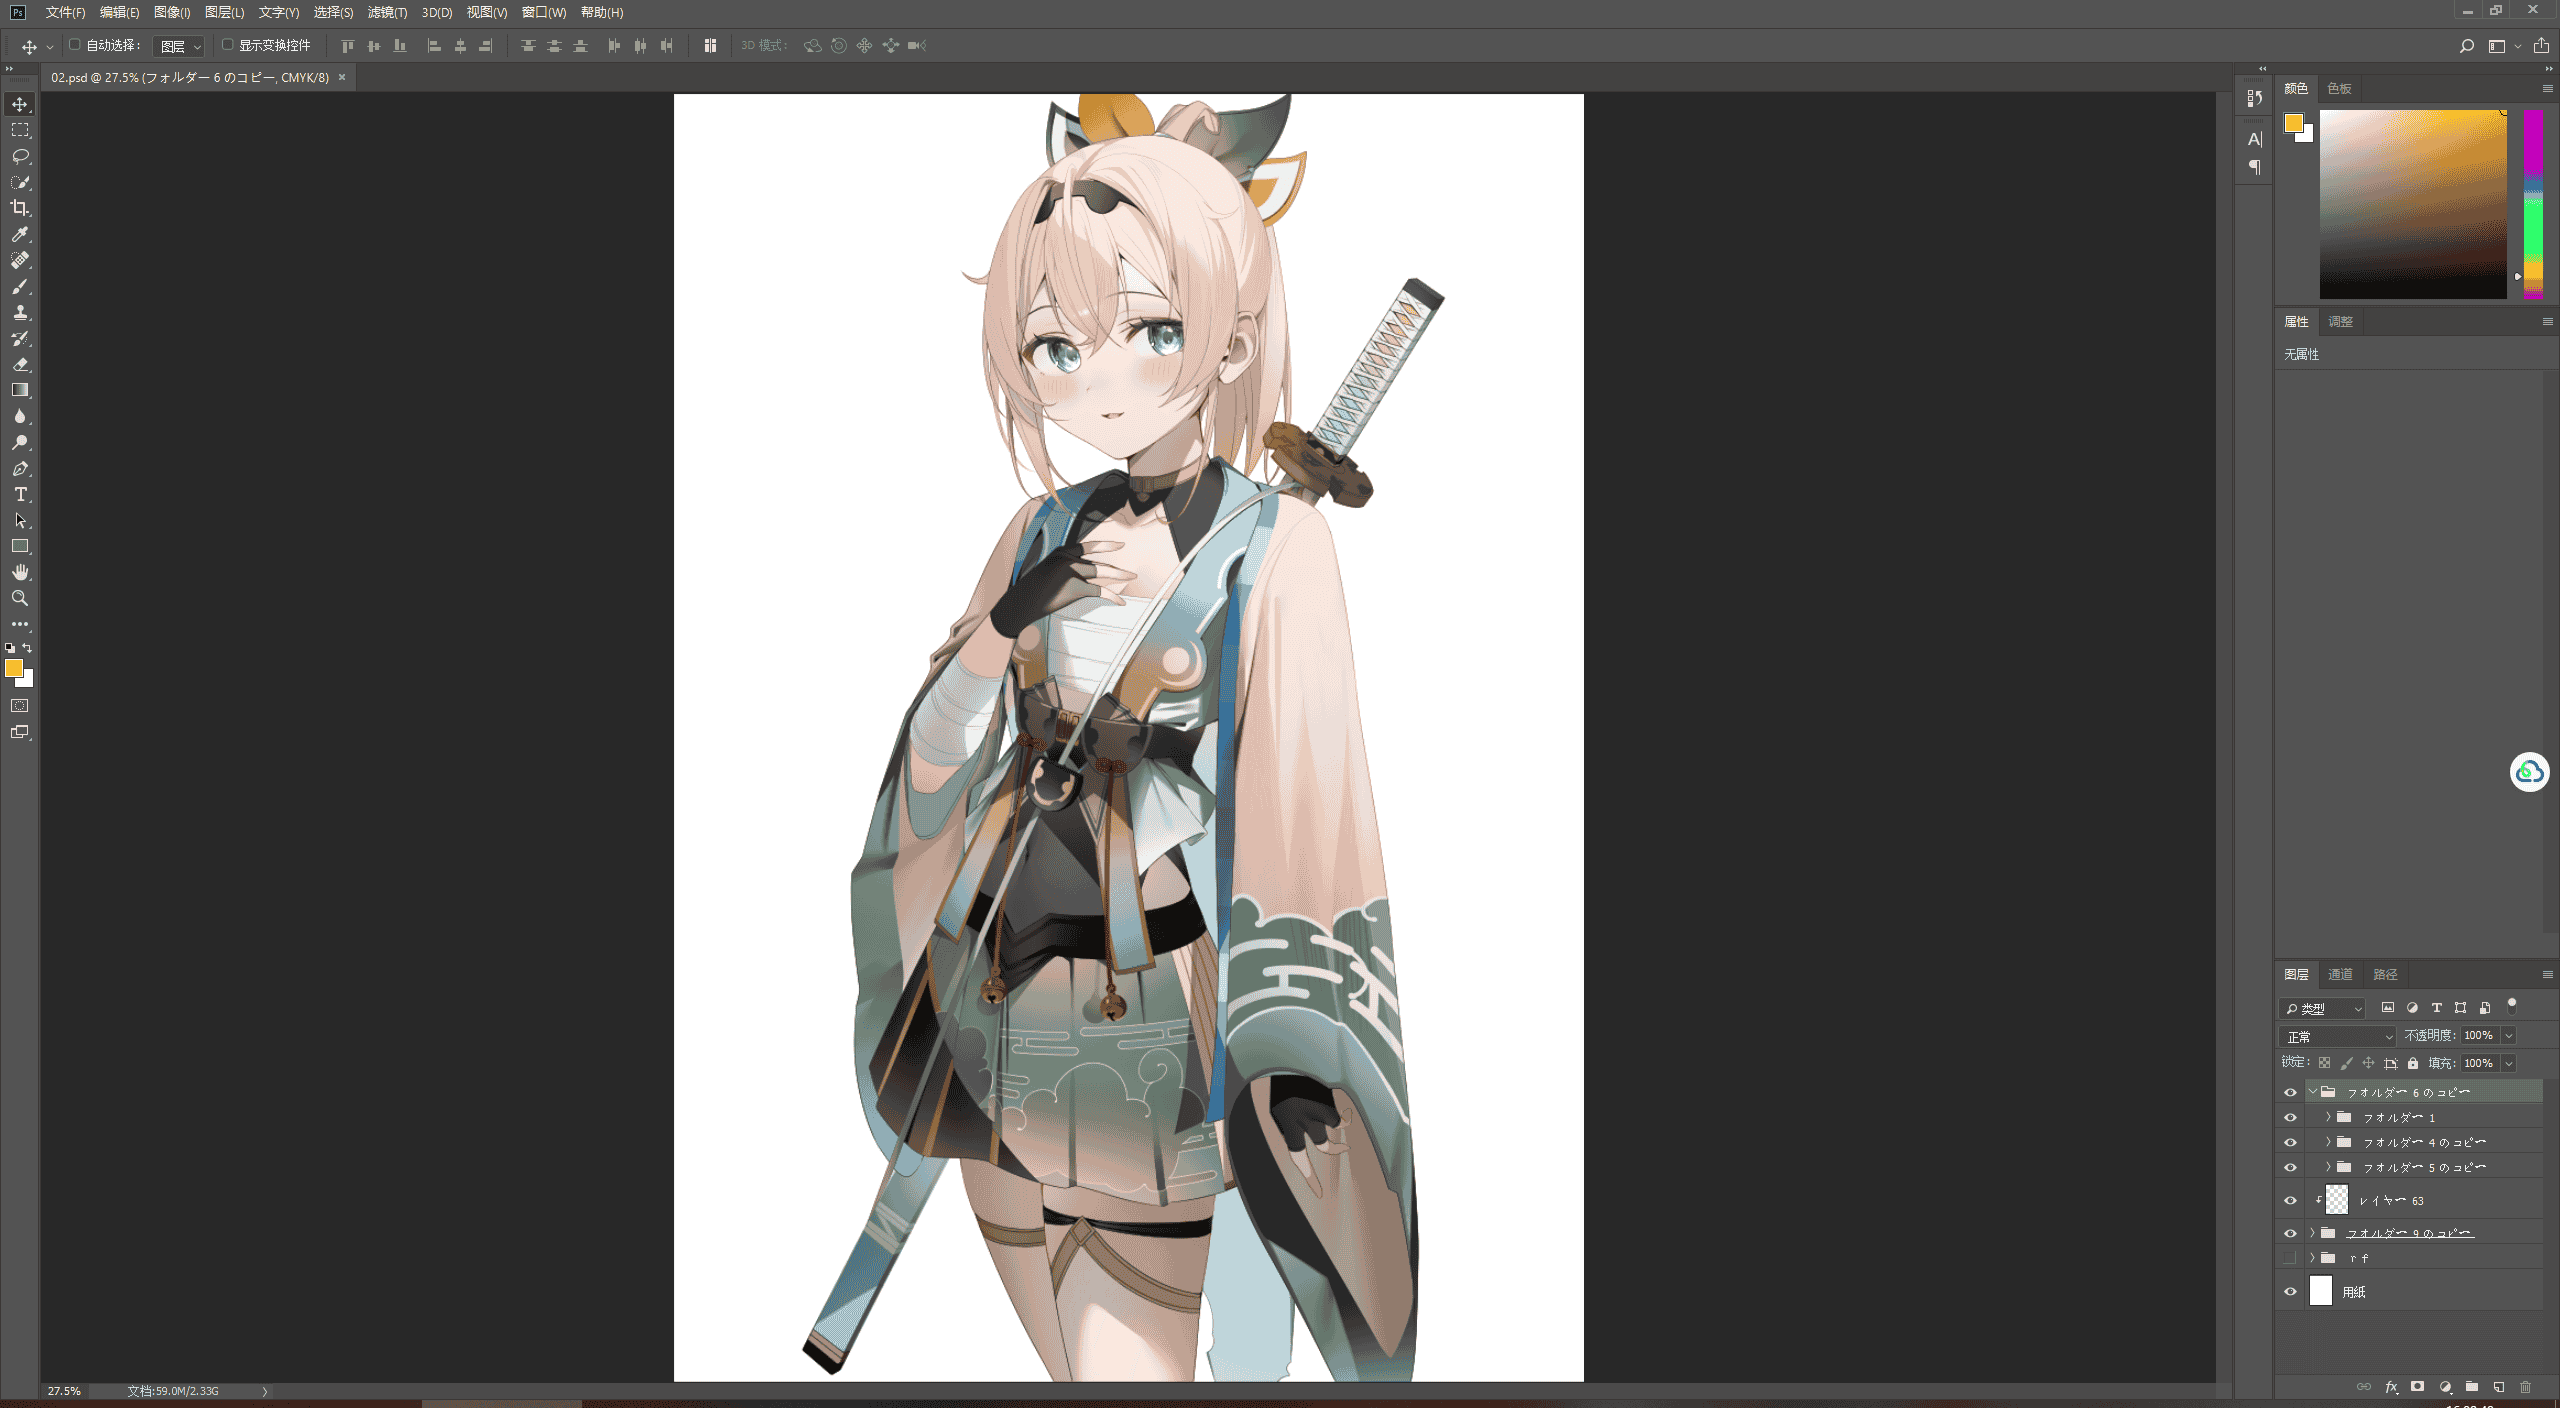
Task: Collapse the フォルダー 6 のコピー group
Action: tap(2312, 1092)
